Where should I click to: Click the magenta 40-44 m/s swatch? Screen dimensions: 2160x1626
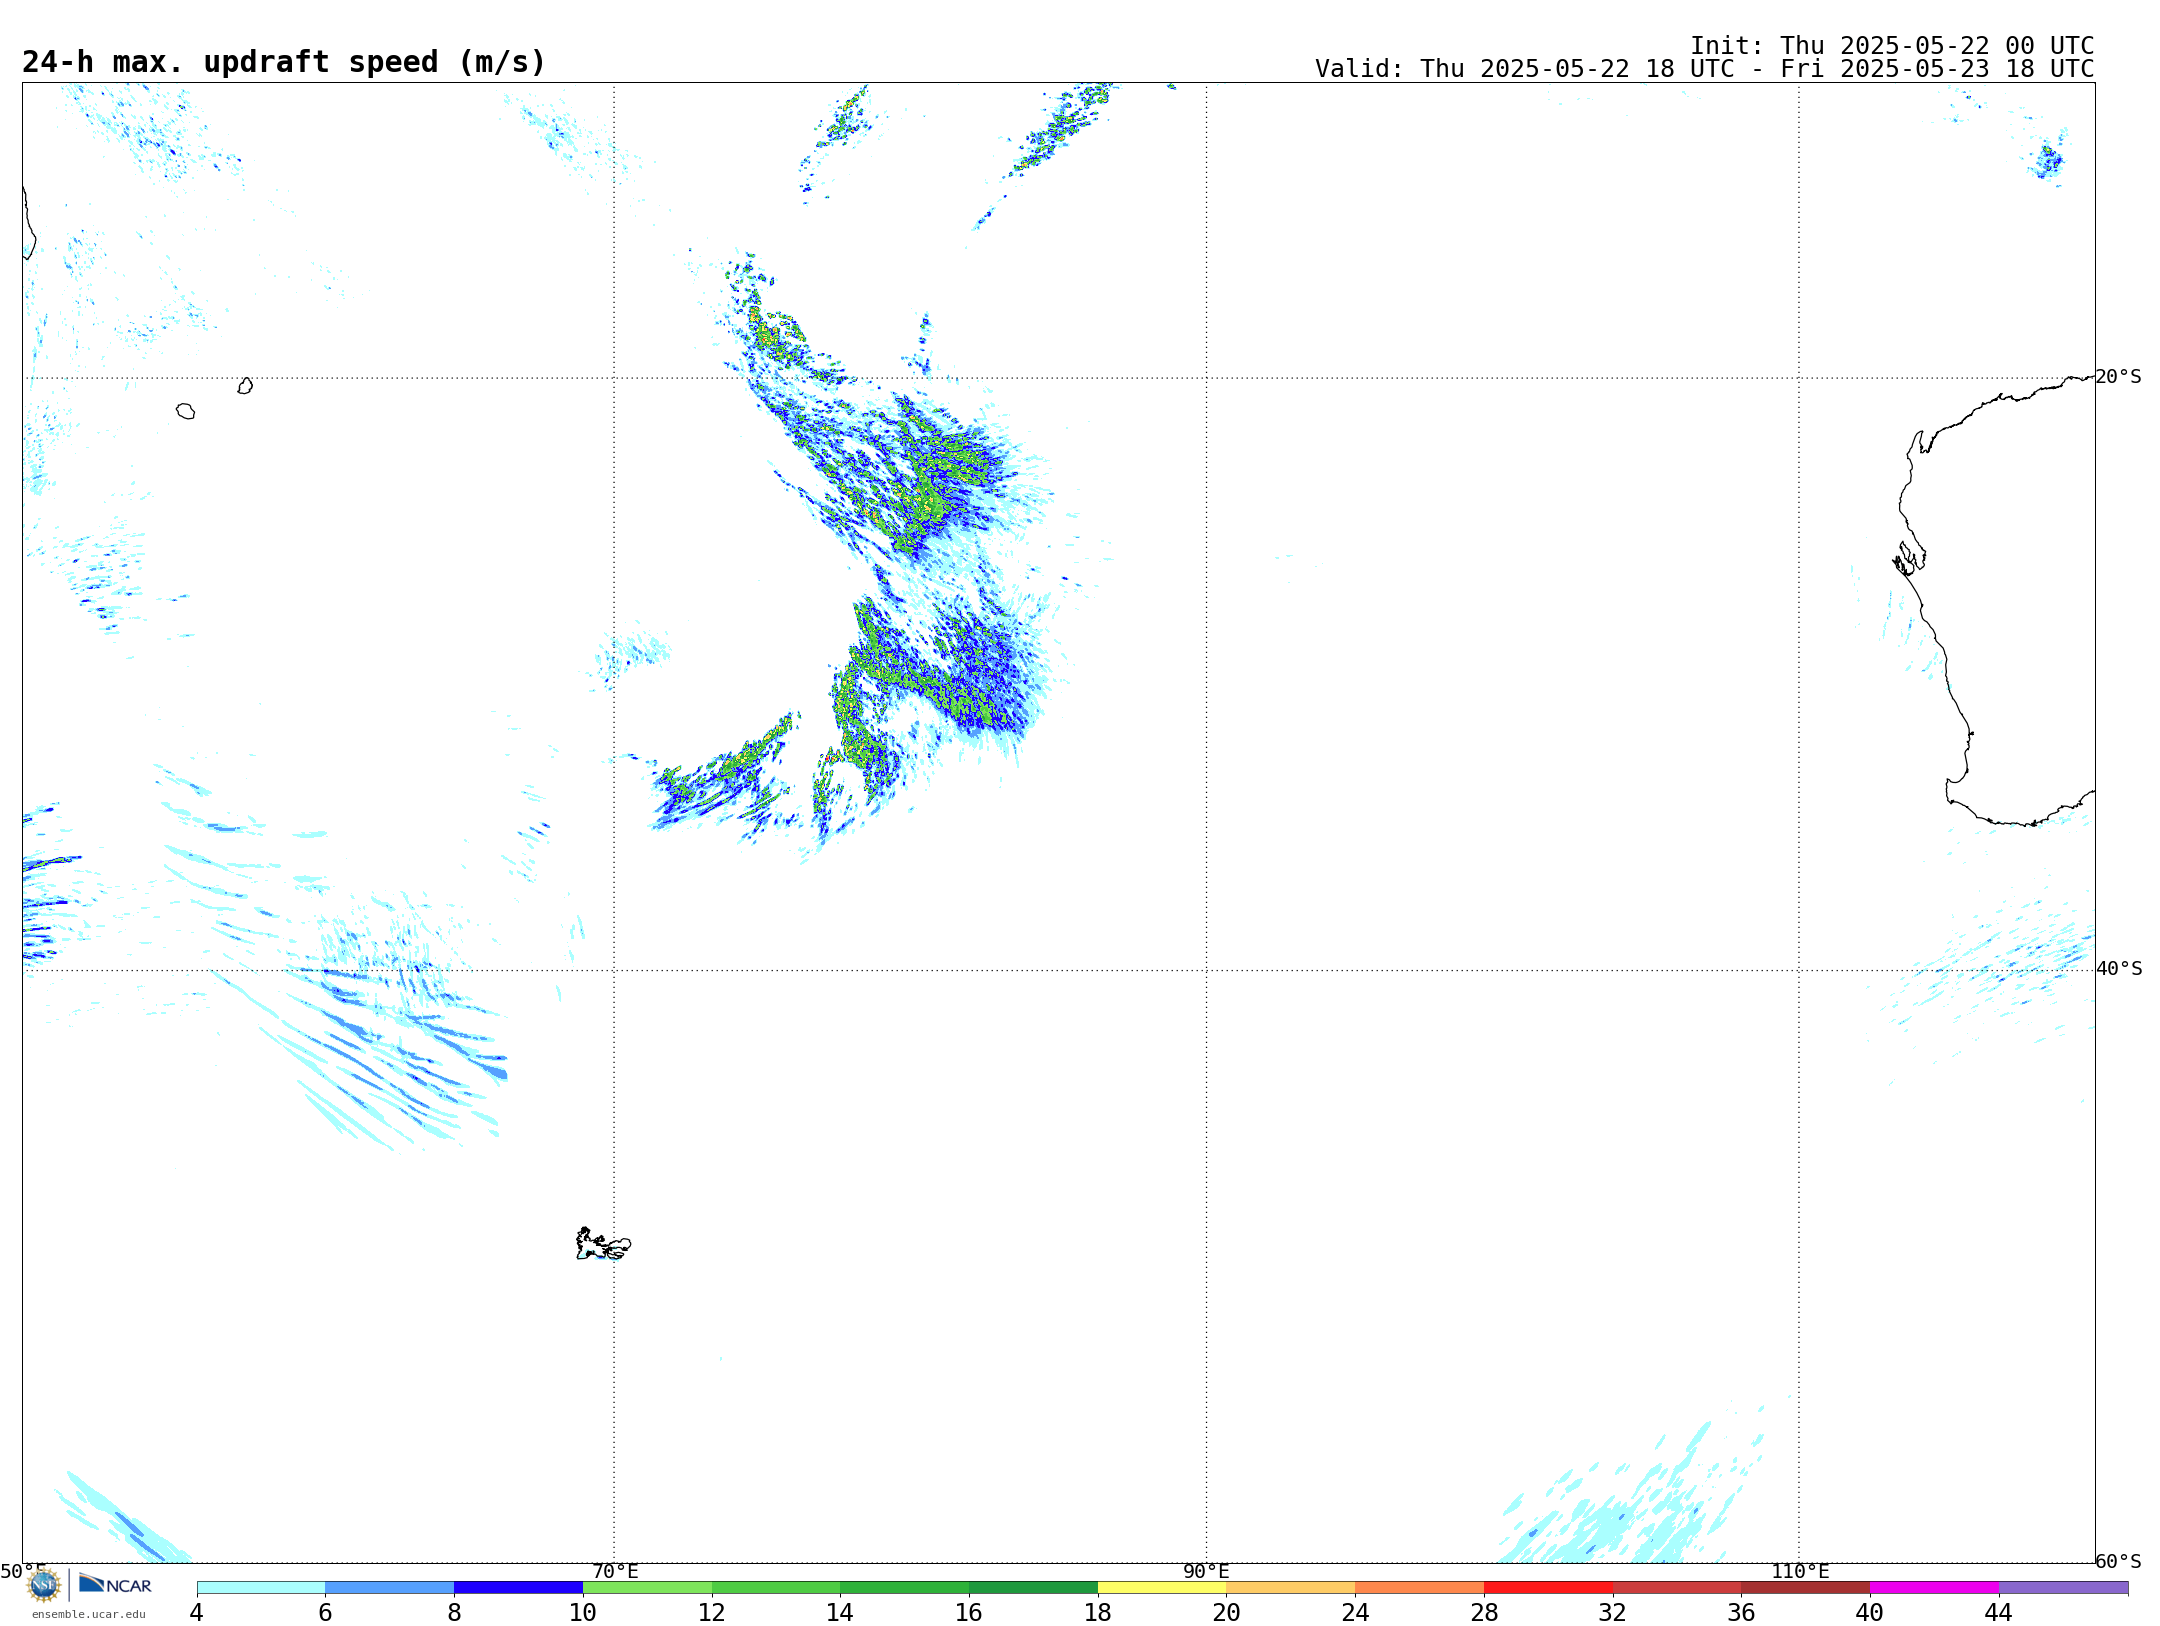[x=1934, y=1588]
